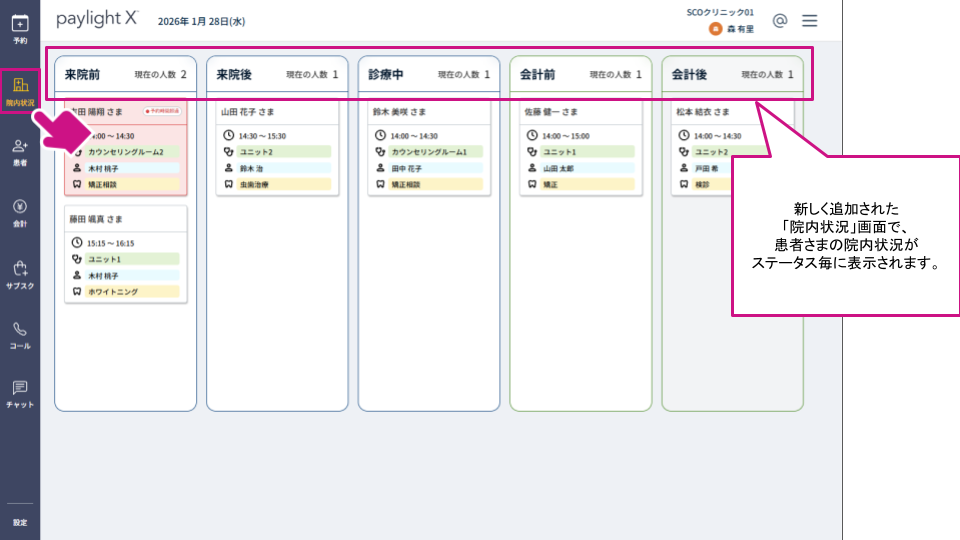Open 設定 (settings) at sidebar bottom
The image size is (960, 540).
coord(20,522)
